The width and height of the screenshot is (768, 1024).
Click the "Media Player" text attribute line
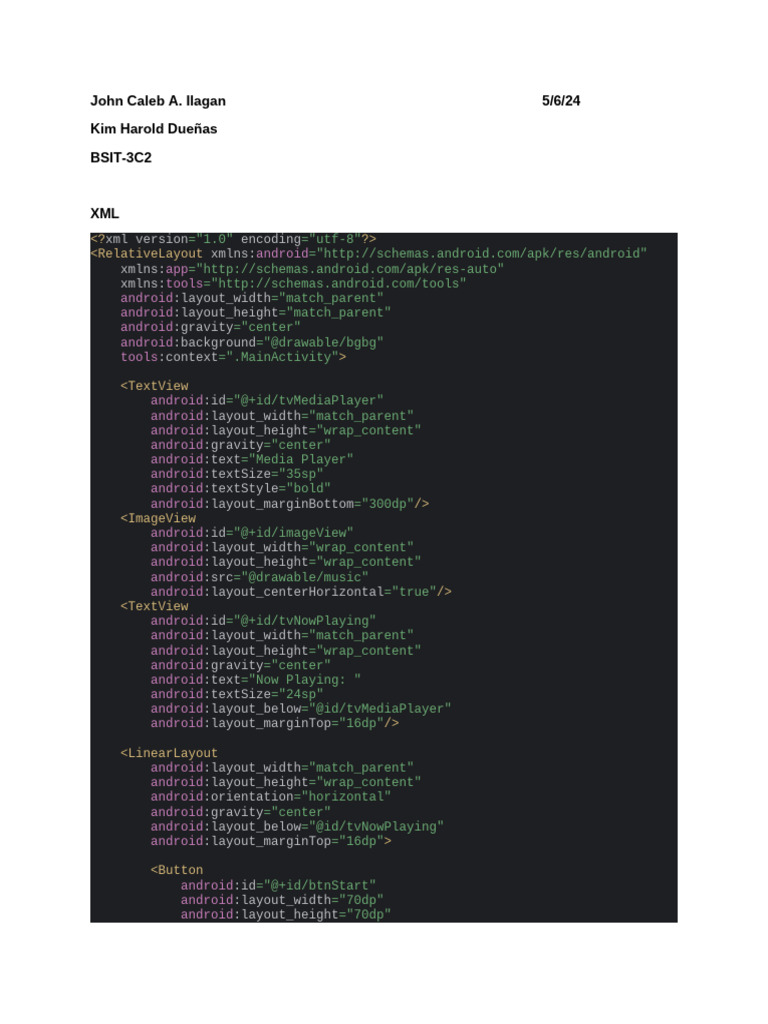click(252, 460)
